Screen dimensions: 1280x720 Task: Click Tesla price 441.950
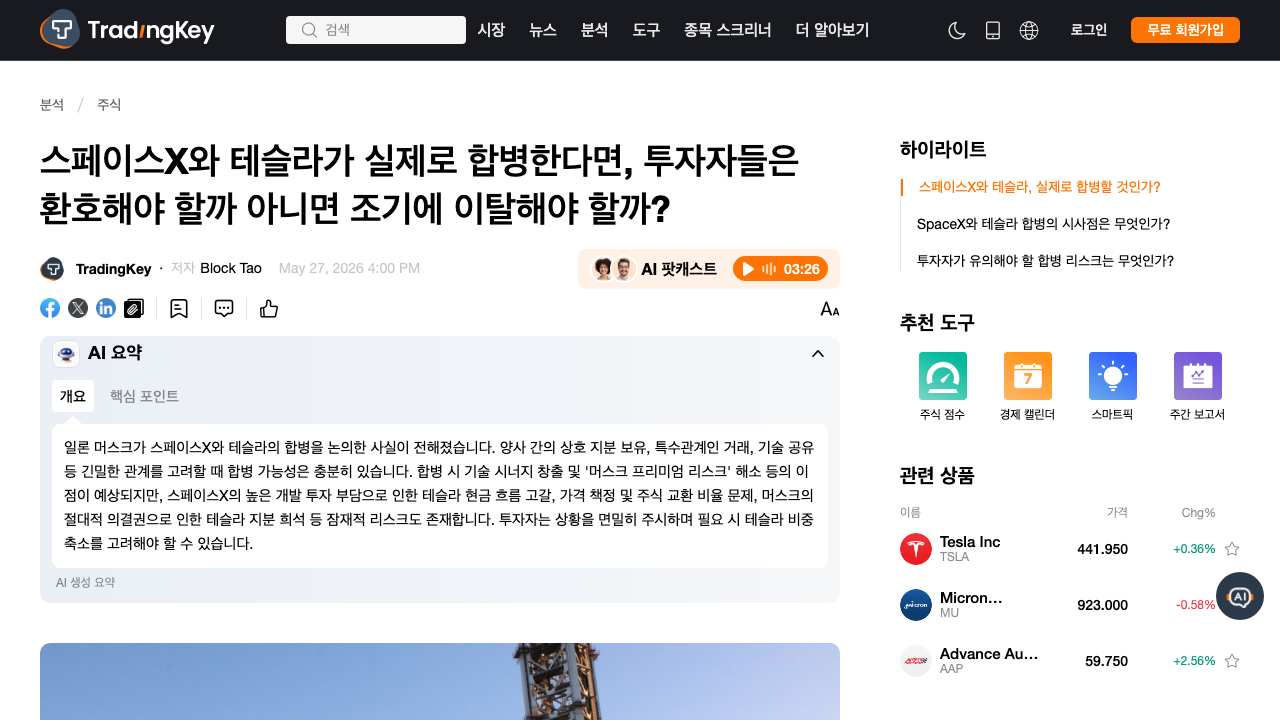point(1102,549)
